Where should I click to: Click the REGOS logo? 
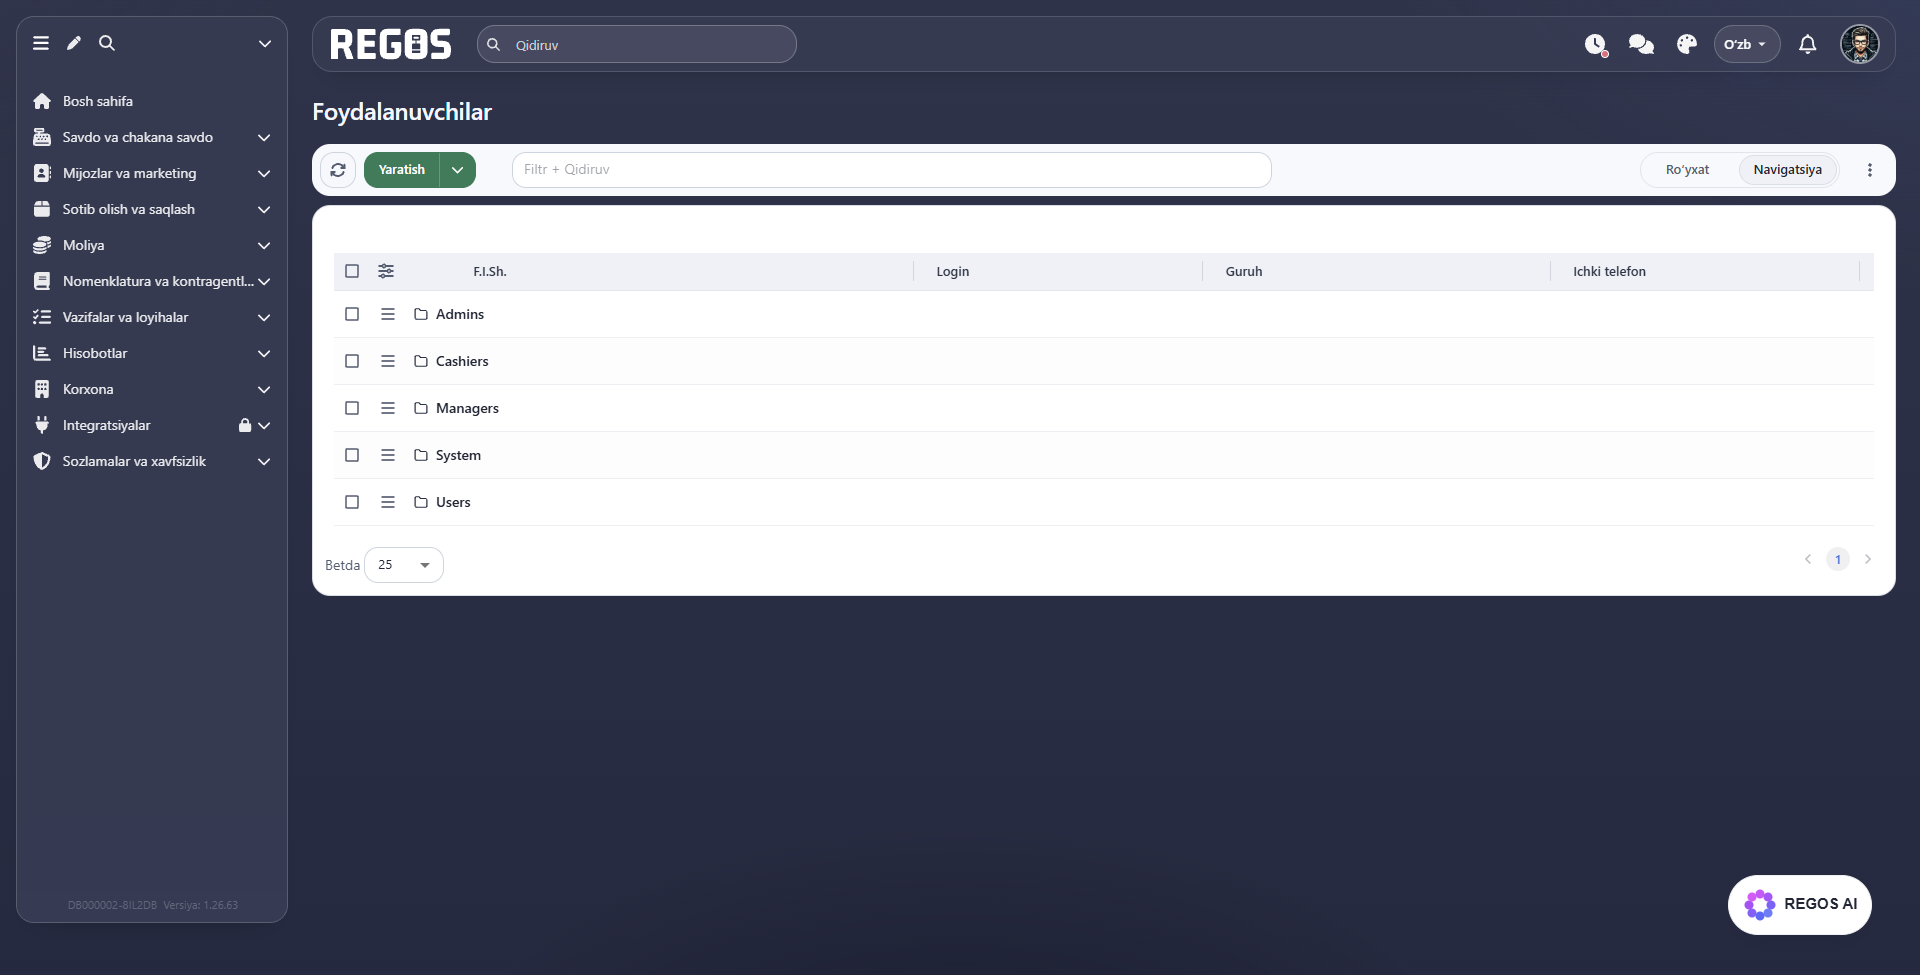pos(391,44)
